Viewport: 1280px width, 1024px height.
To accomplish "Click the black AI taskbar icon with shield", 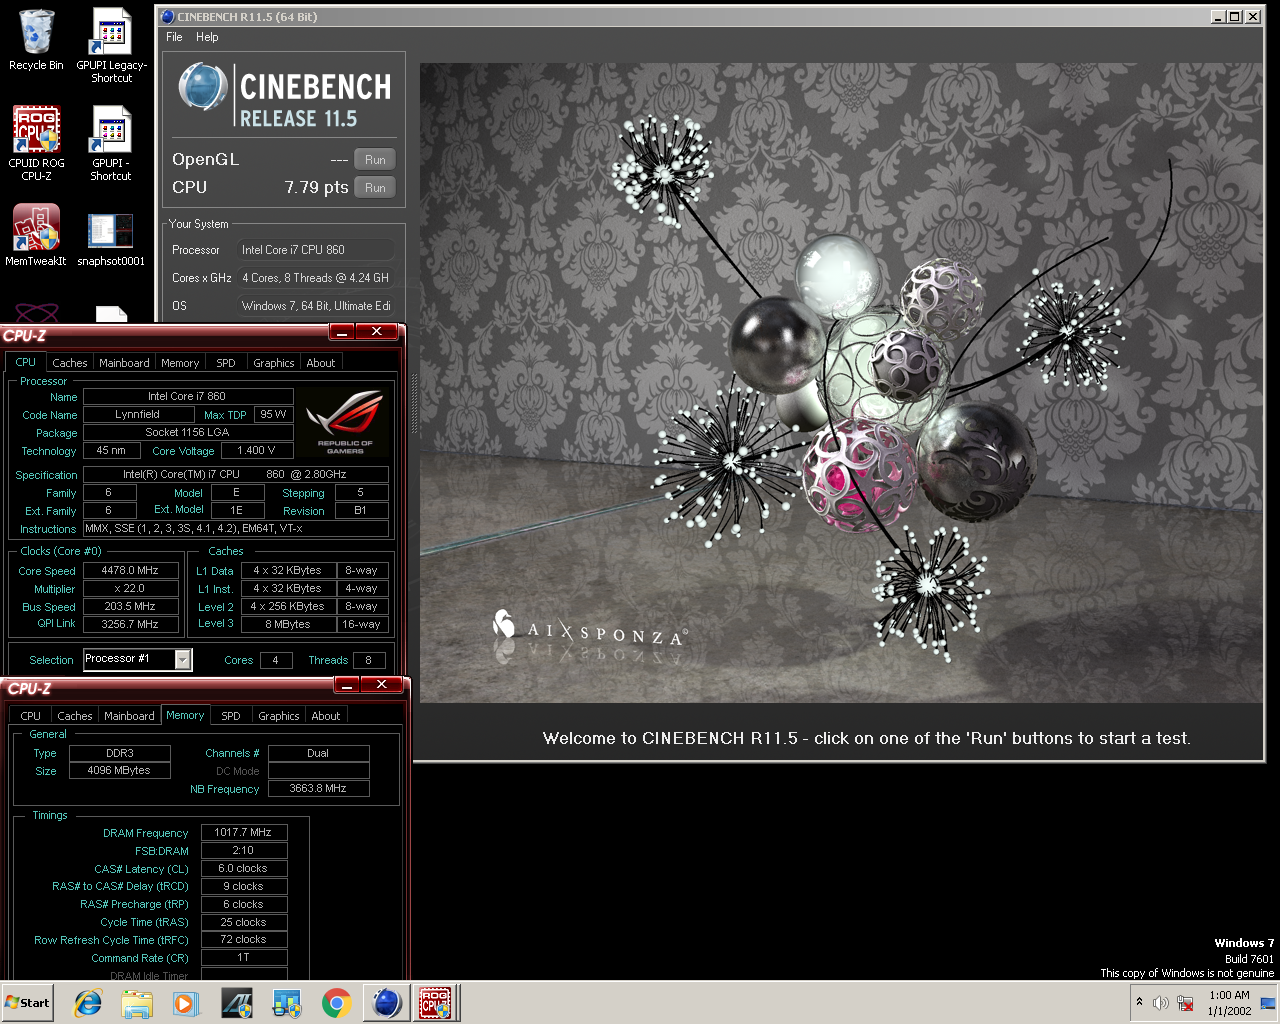I will 236,1003.
